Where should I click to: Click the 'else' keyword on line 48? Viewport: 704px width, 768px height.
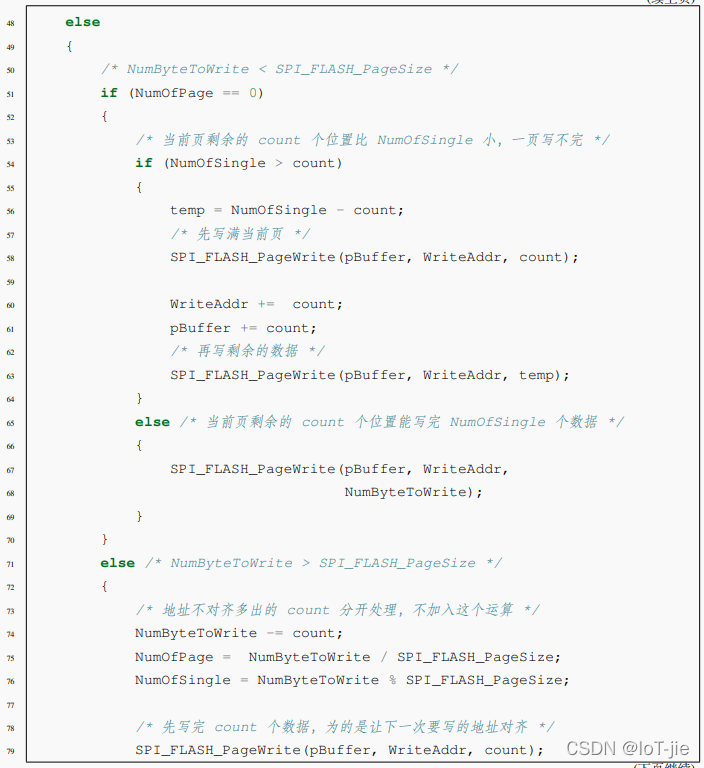coord(82,22)
